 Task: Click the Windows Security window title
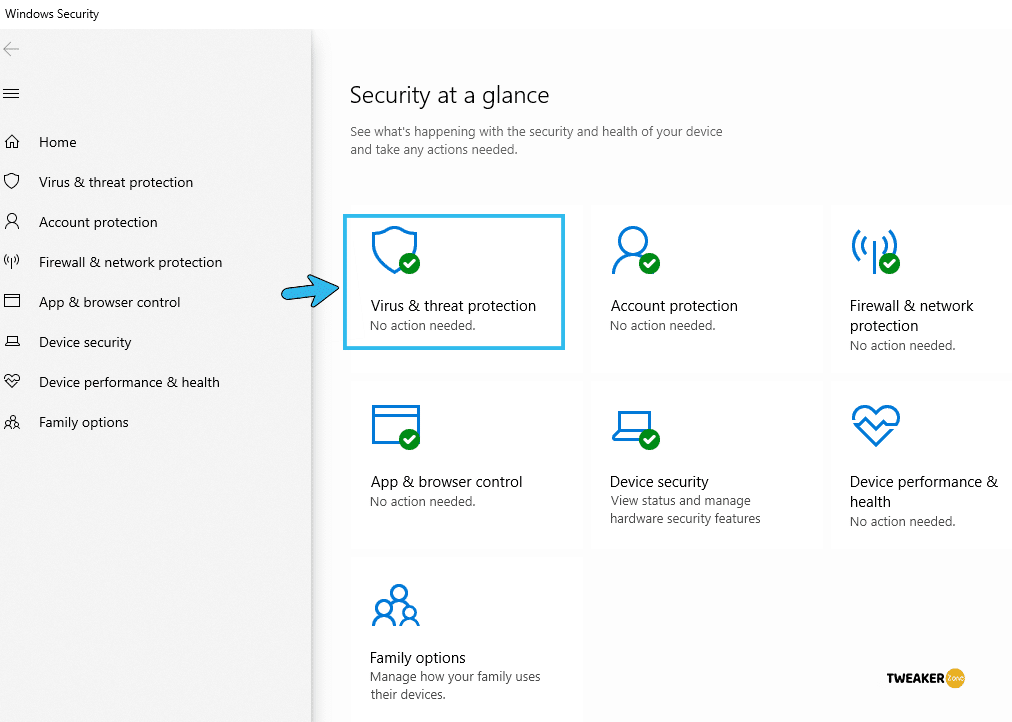(x=52, y=14)
